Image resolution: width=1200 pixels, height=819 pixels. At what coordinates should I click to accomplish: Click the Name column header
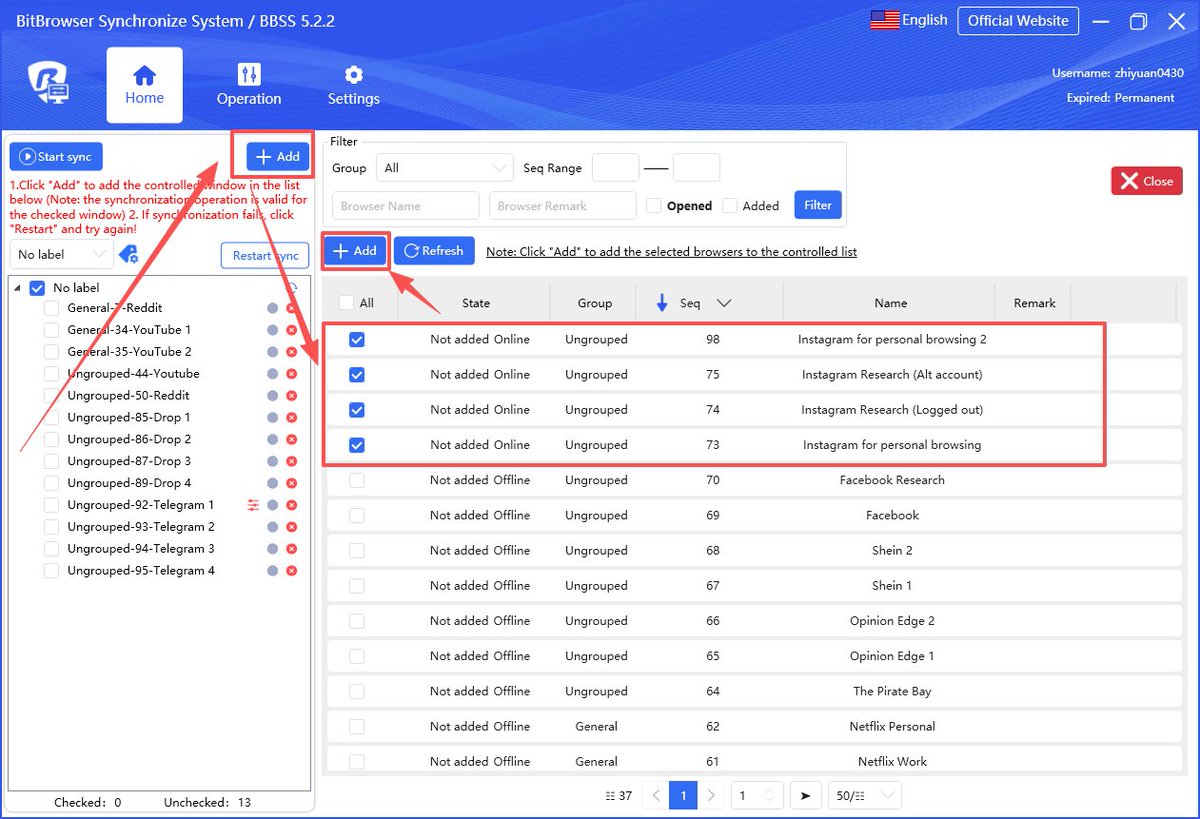(890, 303)
